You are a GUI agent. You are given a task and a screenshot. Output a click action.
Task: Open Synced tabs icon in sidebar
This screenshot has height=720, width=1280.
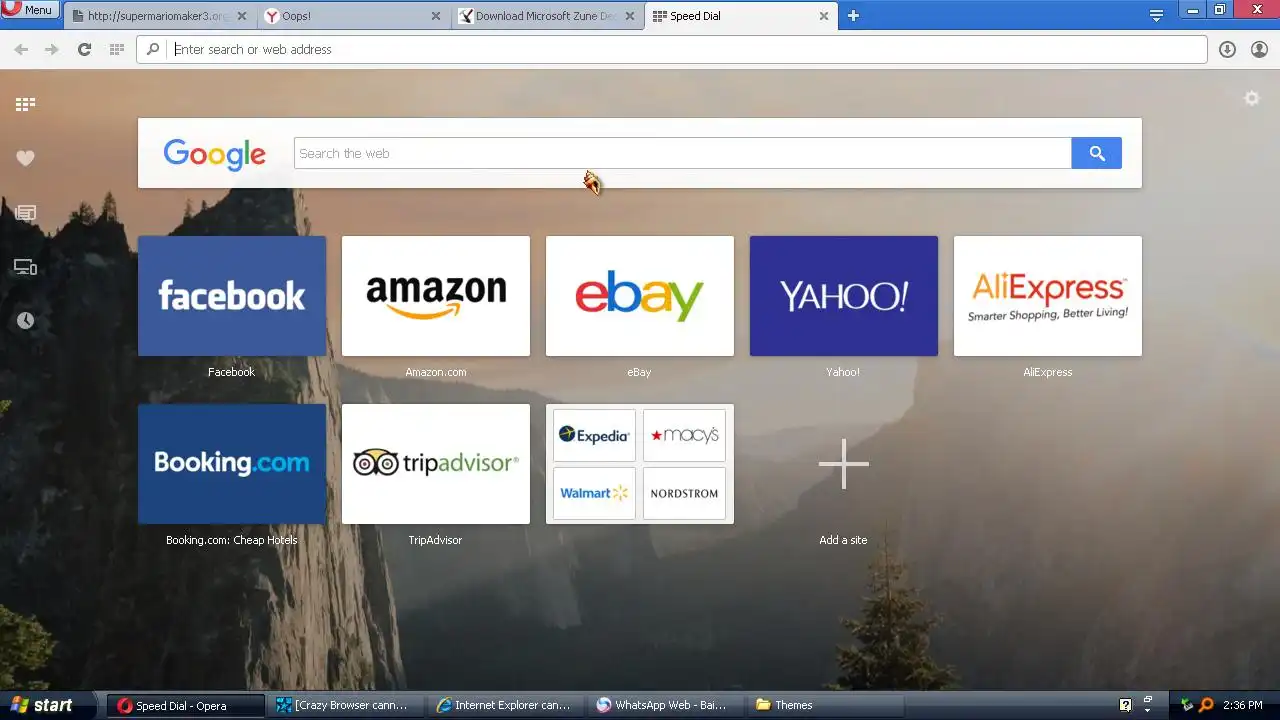tap(25, 267)
